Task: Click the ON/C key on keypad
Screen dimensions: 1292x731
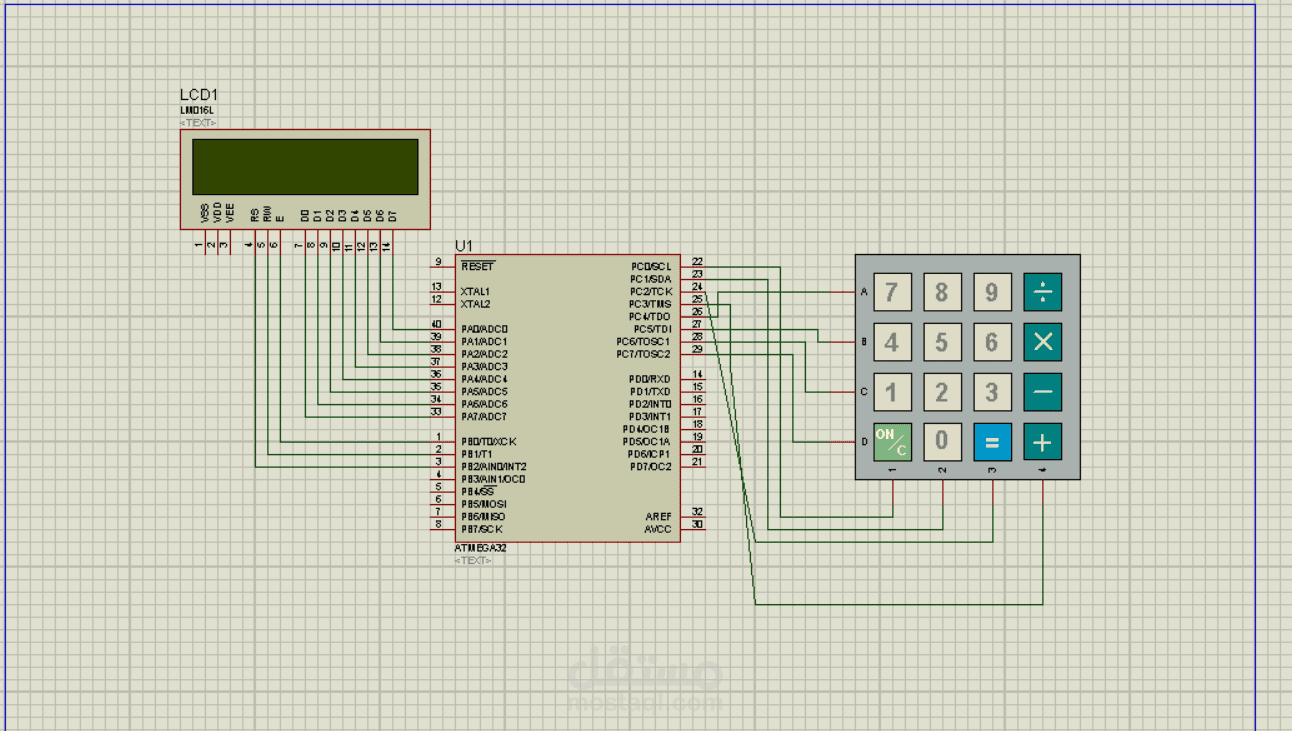Action: (892, 442)
